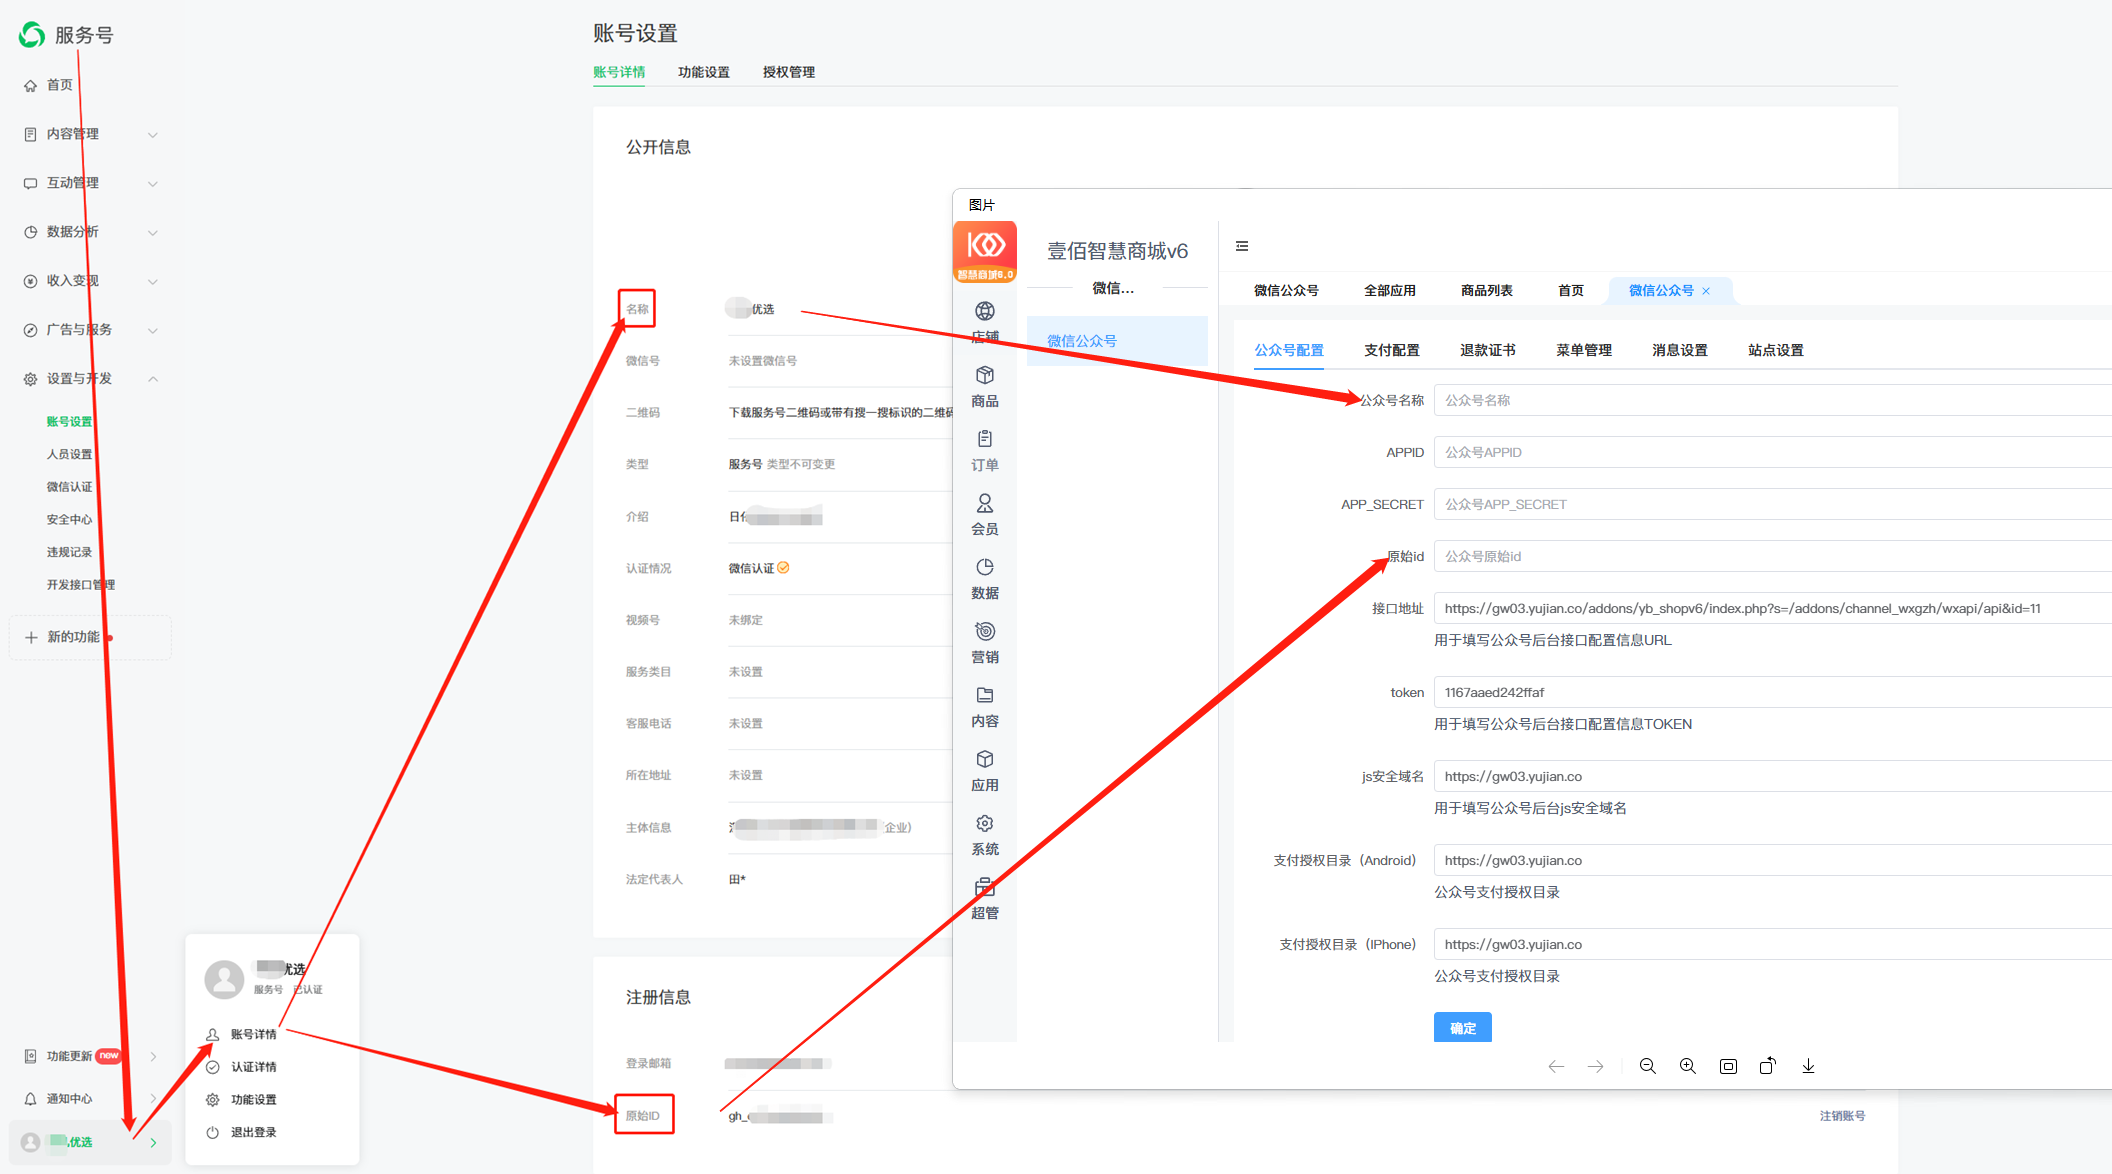Open the 内容 folder icon

pos(985,695)
